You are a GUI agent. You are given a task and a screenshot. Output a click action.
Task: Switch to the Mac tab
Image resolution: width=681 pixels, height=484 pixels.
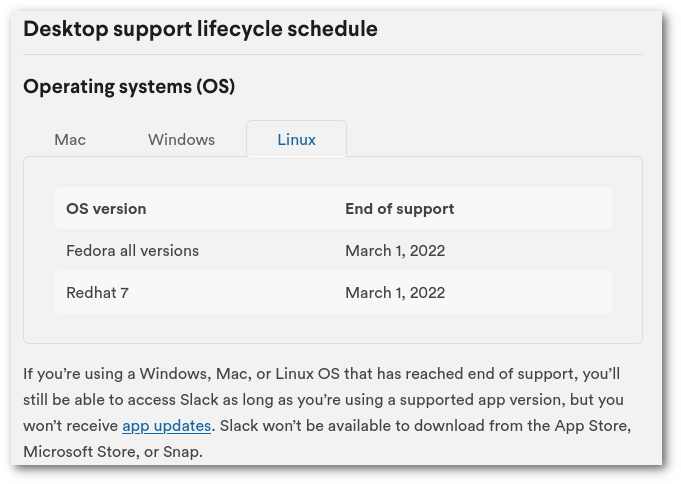coord(70,139)
